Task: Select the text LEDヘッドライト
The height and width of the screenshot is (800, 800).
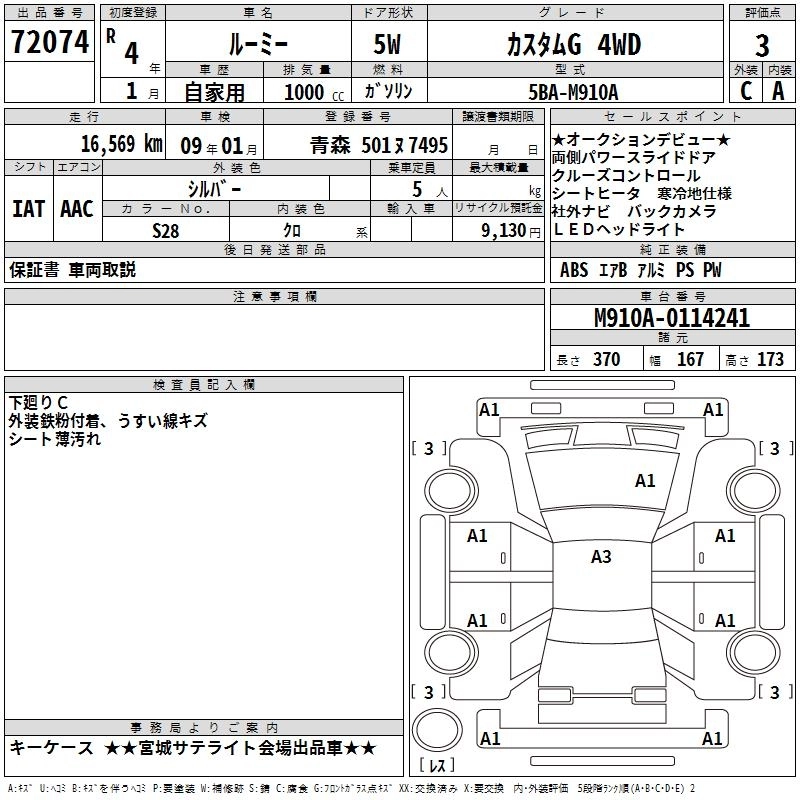Action: tap(618, 230)
